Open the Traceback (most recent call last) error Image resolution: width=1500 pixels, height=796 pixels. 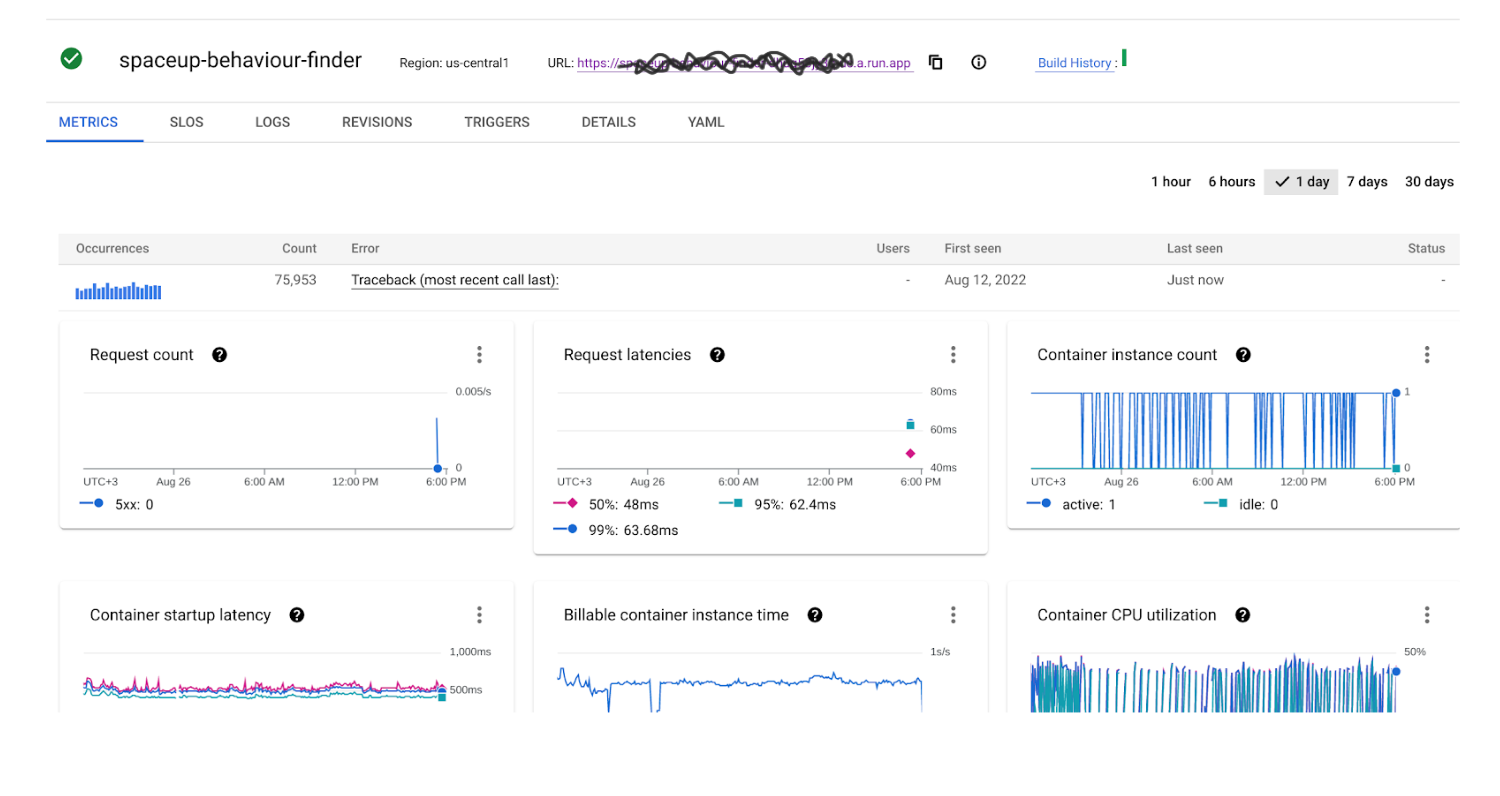pyautogui.click(x=455, y=281)
